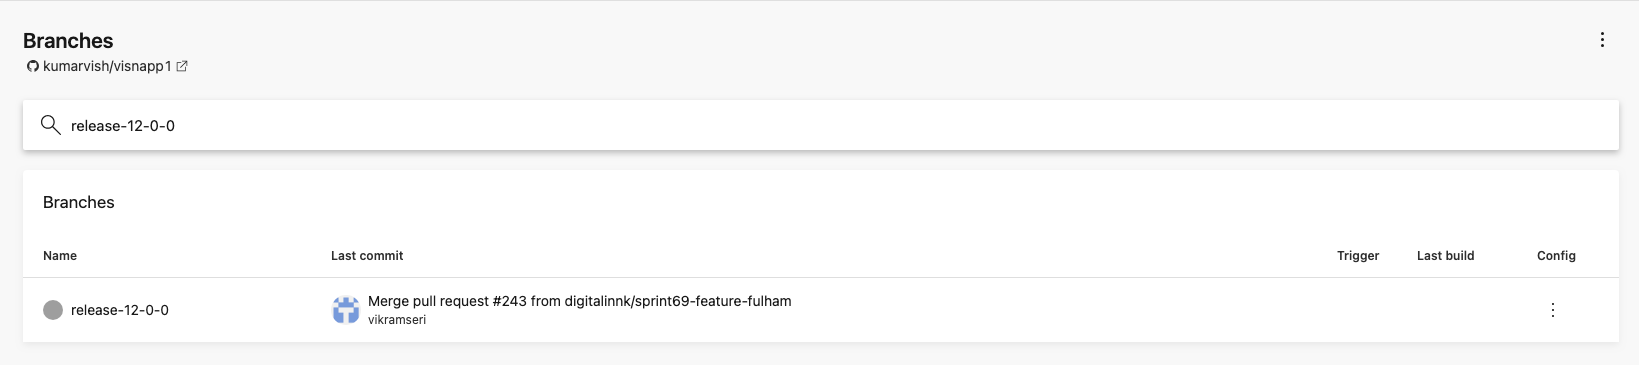Open the kumarvish/visnapp1 repository link

107,66
